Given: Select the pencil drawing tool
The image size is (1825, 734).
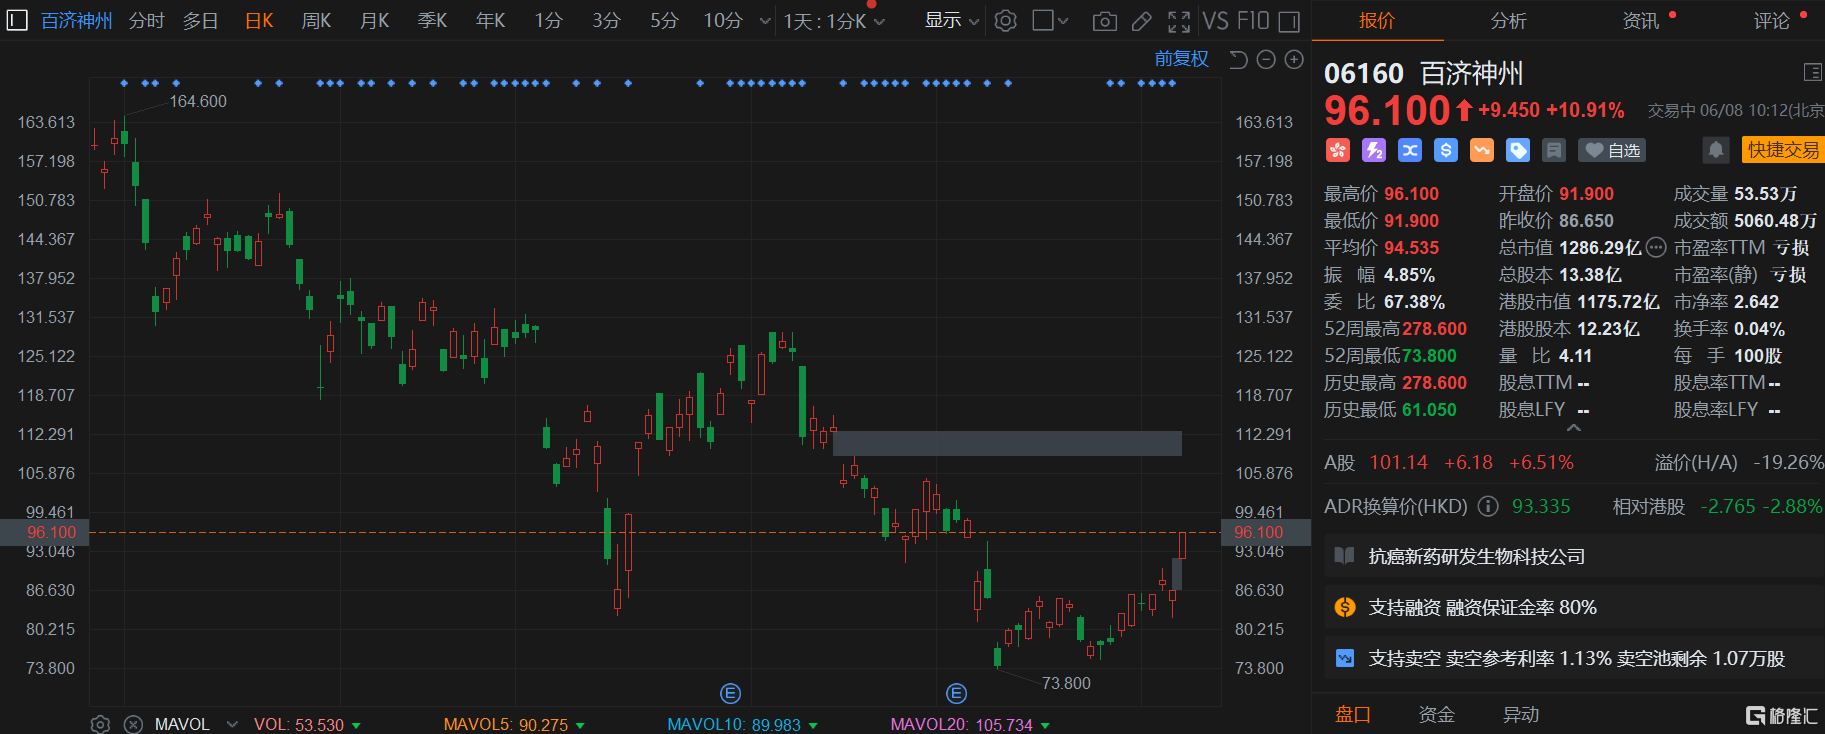Looking at the screenshot, I should point(1141,21).
